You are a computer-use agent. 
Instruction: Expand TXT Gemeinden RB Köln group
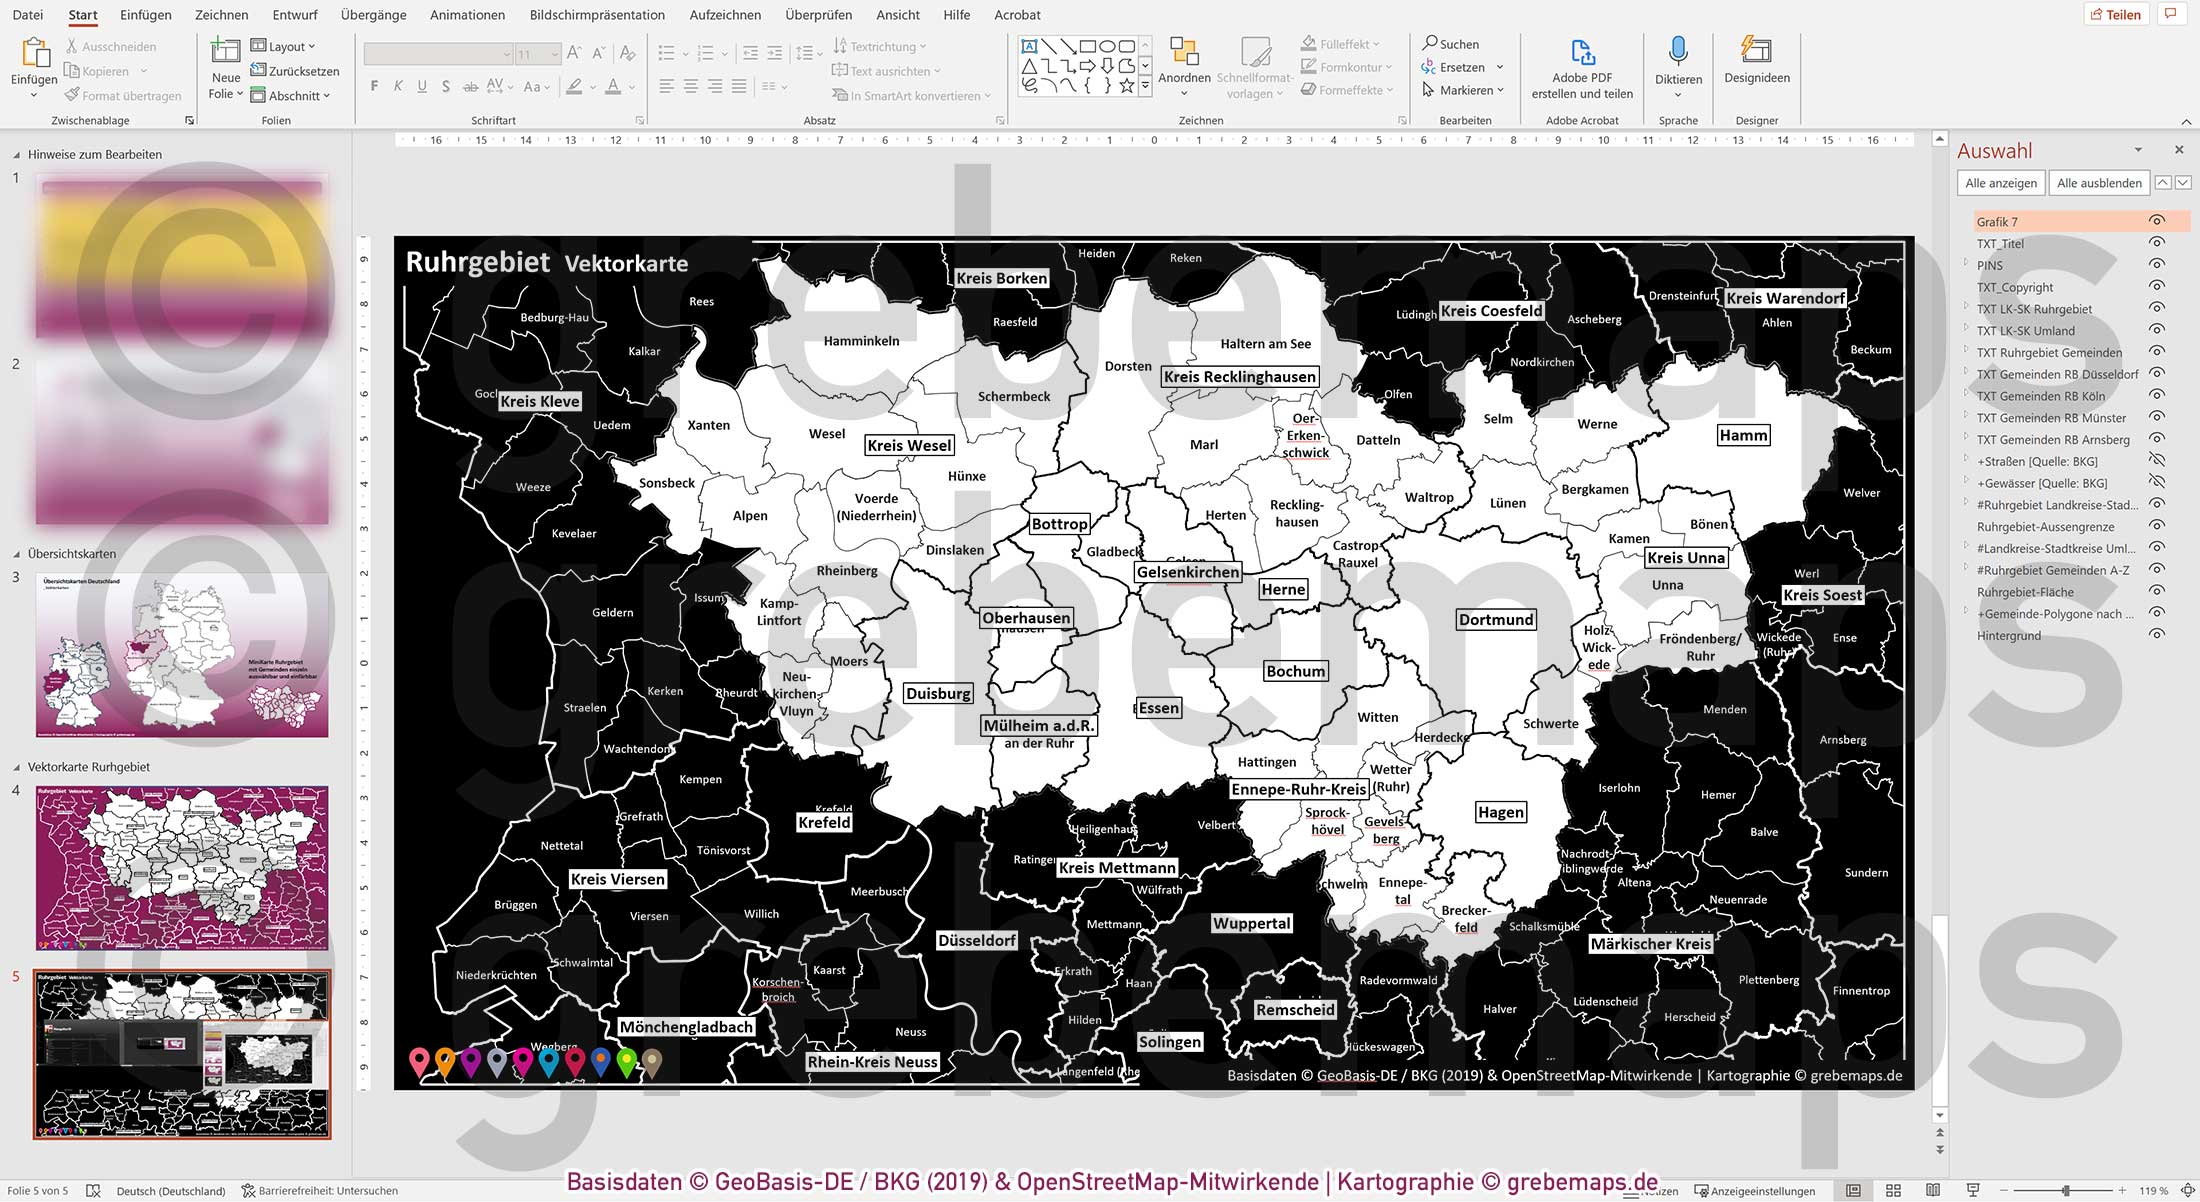[1964, 396]
